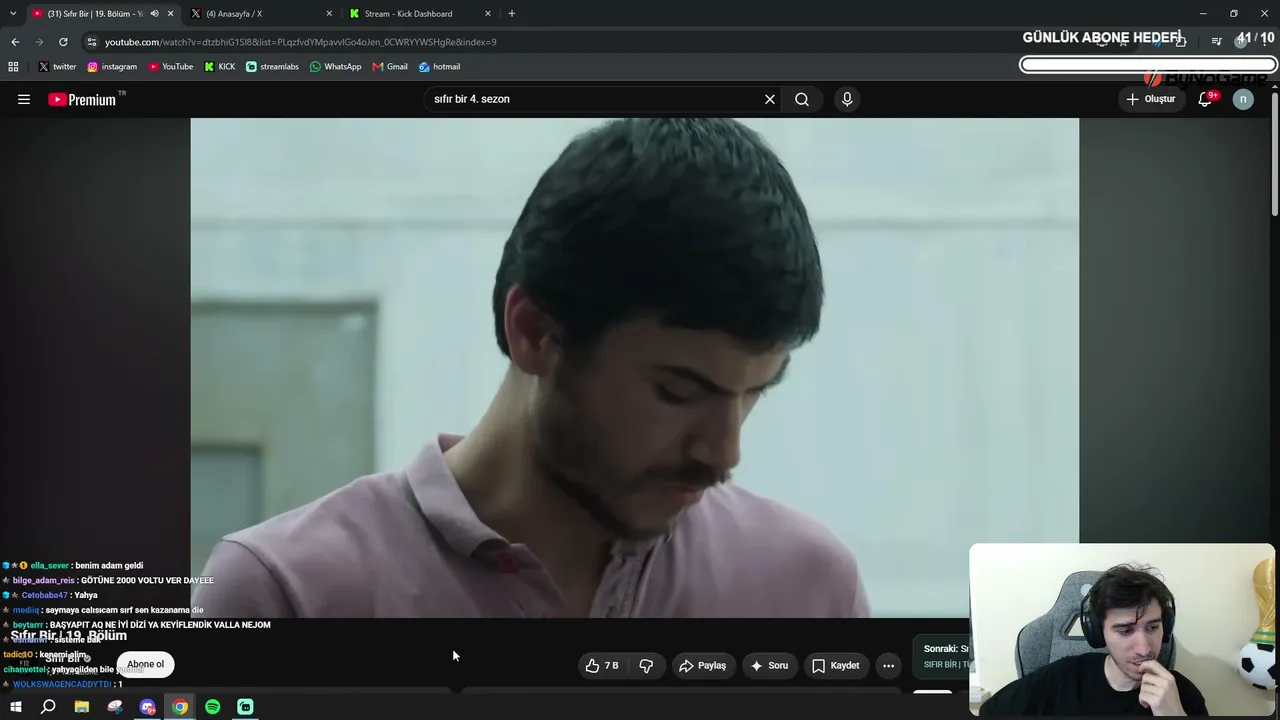Go back with the browser arrow
The height and width of the screenshot is (720, 1280).
click(15, 42)
